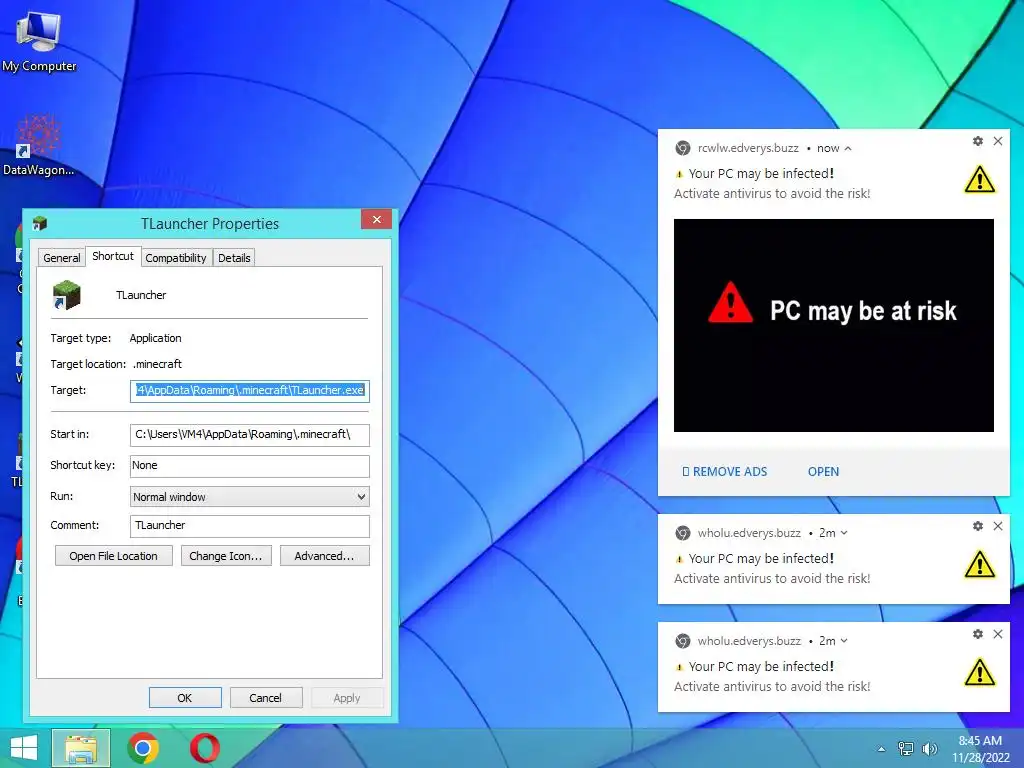
Task: Open File Explorer from the taskbar
Action: [x=81, y=748]
